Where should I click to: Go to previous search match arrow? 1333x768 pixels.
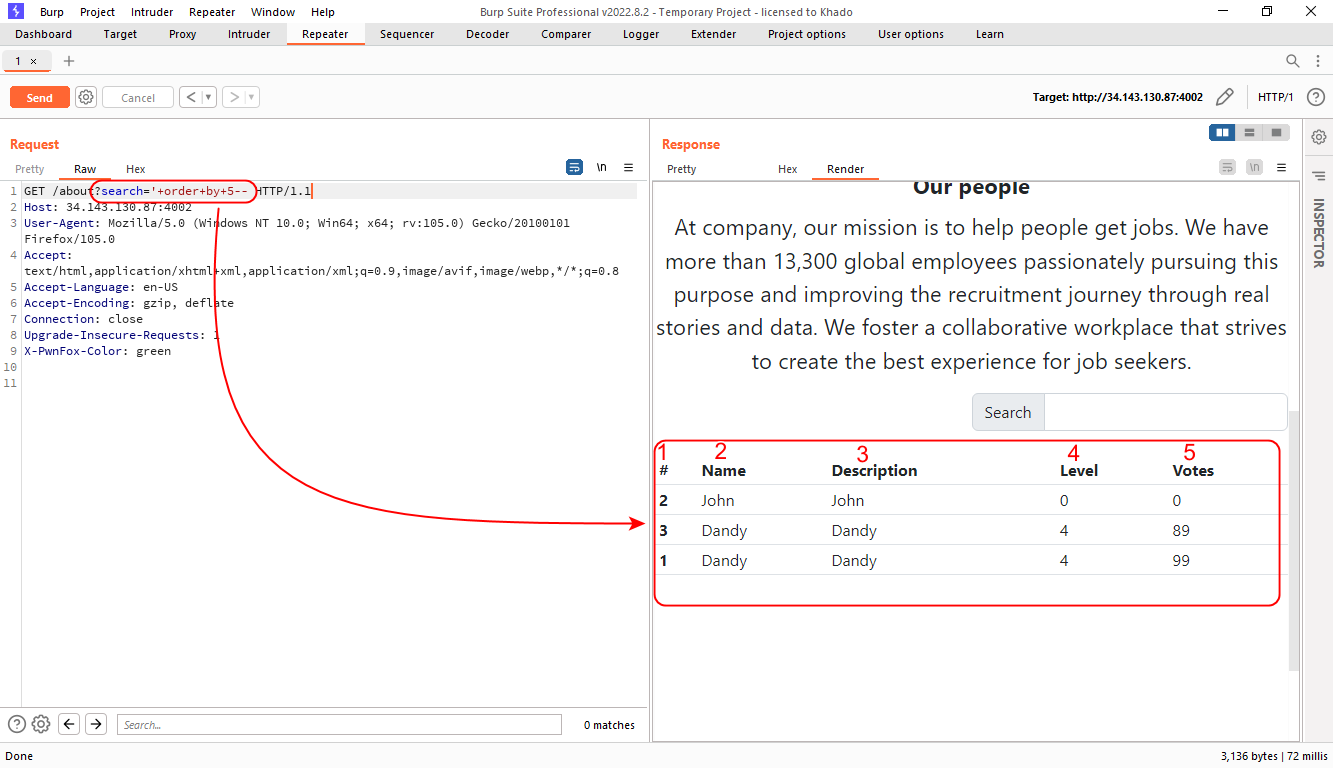pyautogui.click(x=69, y=724)
